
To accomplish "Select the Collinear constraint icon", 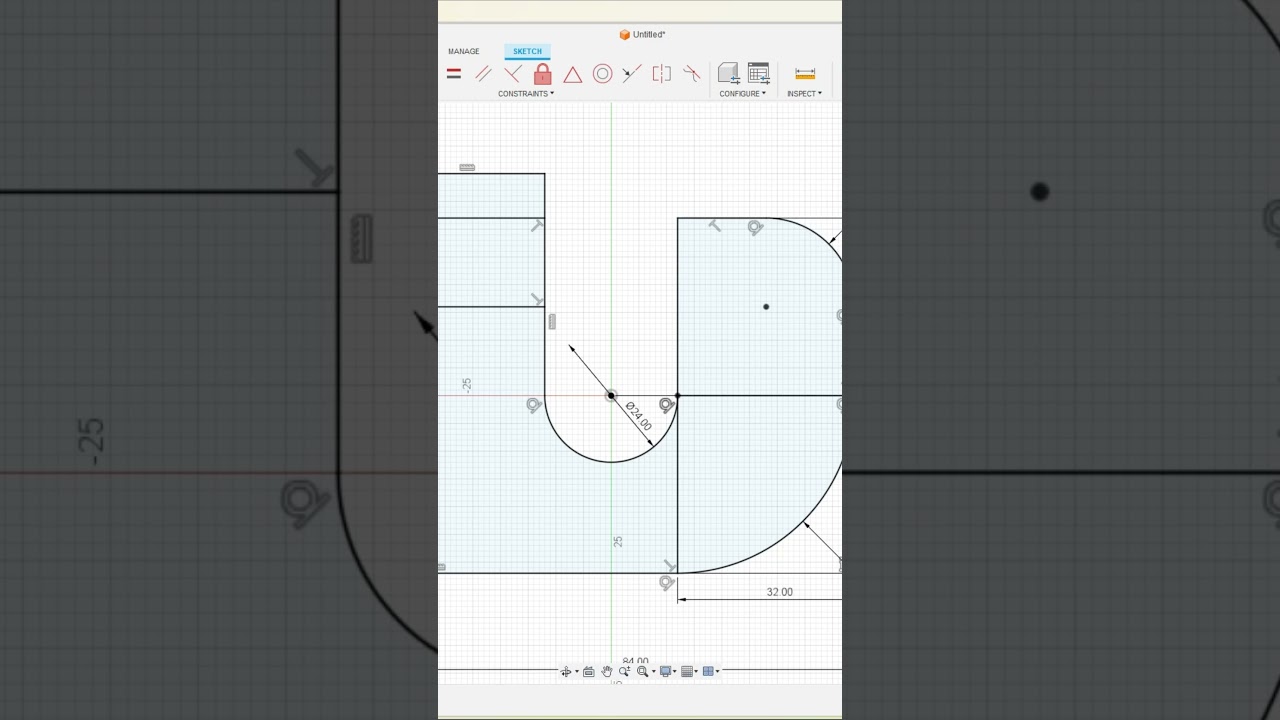I will click(631, 74).
